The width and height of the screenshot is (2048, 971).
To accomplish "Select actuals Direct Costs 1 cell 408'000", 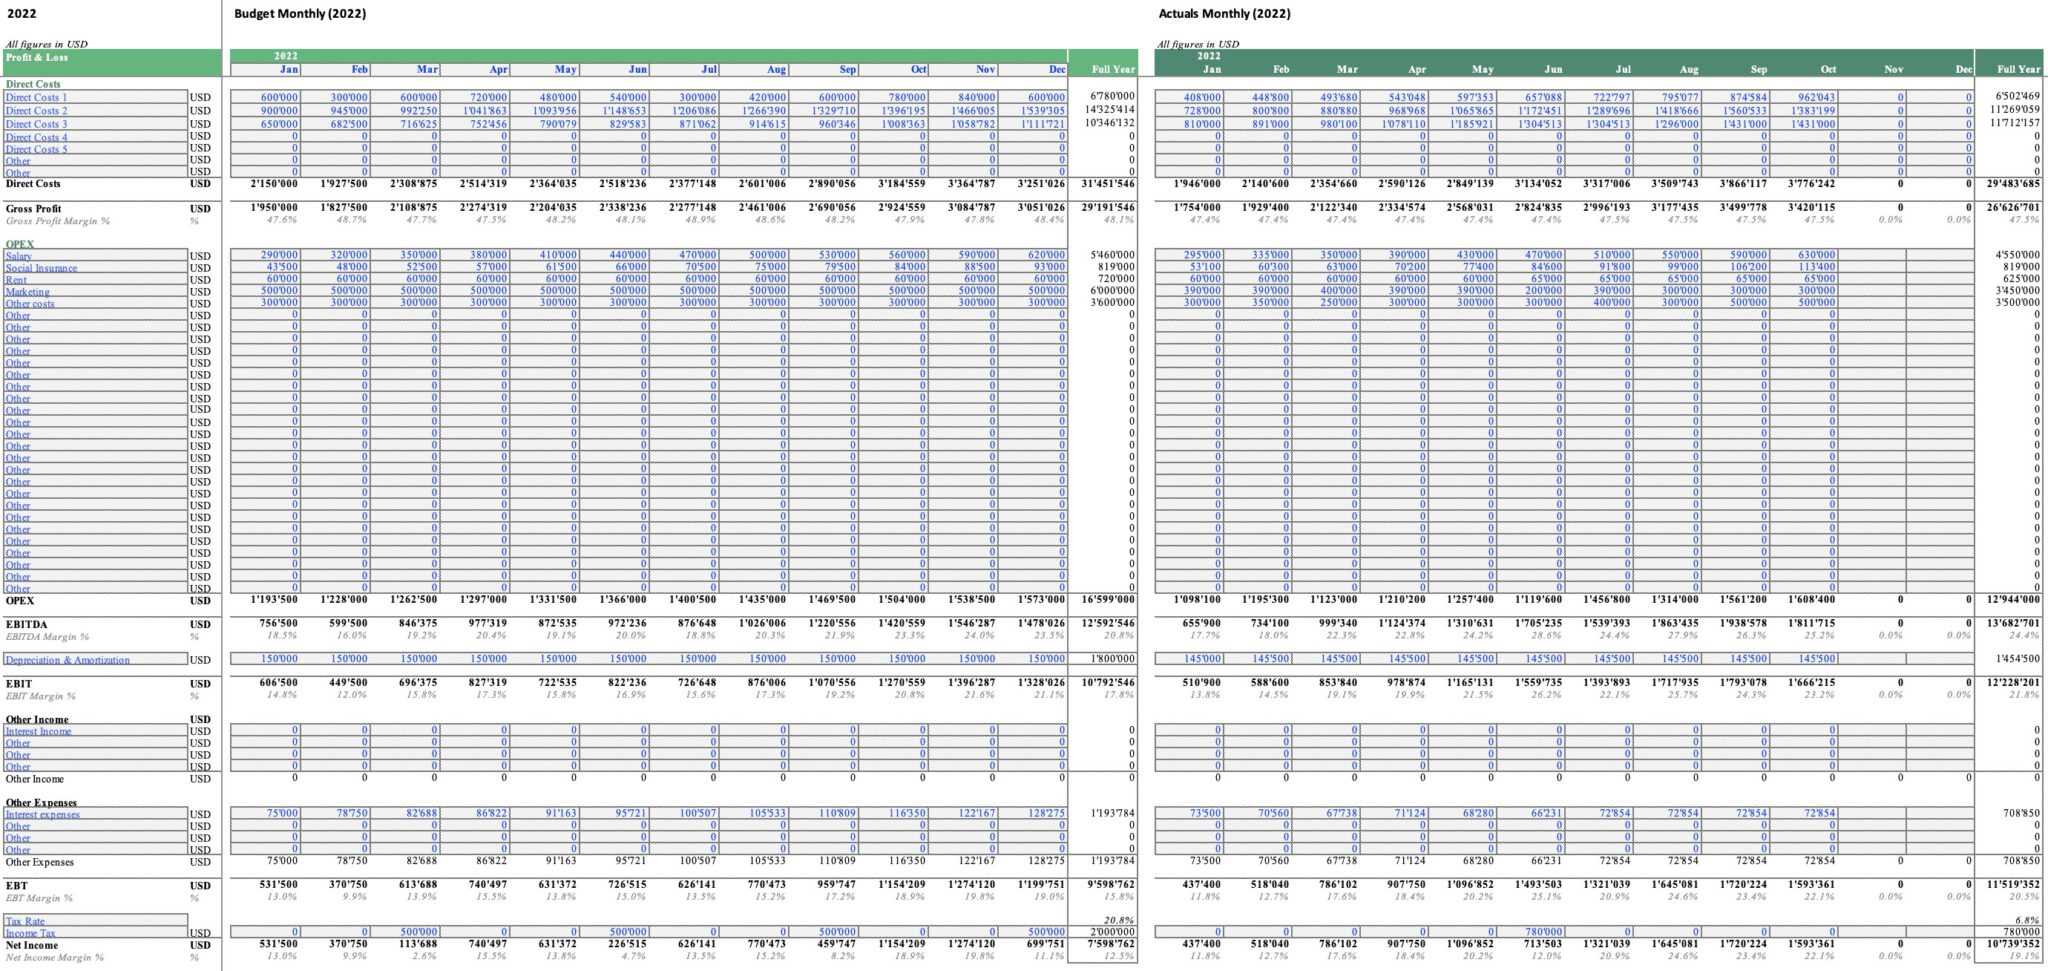I will click(x=1189, y=98).
